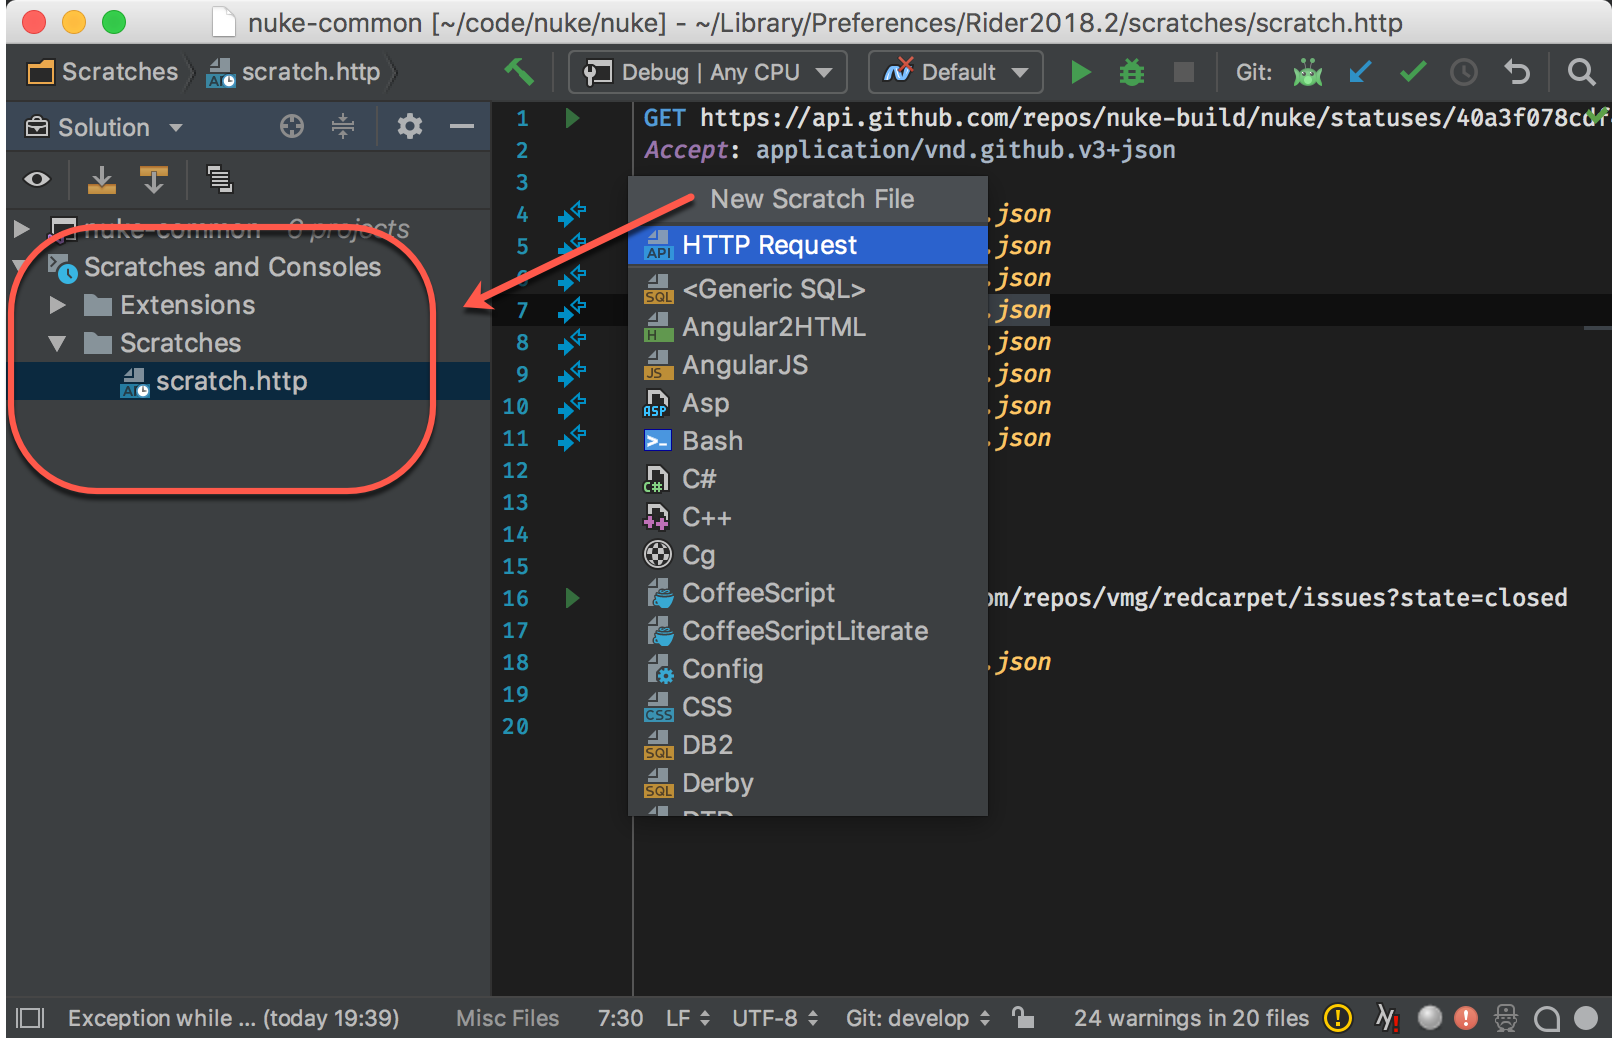Click the grey Stop button in toolbar
Screen dimensions: 1612x1038
click(1183, 72)
